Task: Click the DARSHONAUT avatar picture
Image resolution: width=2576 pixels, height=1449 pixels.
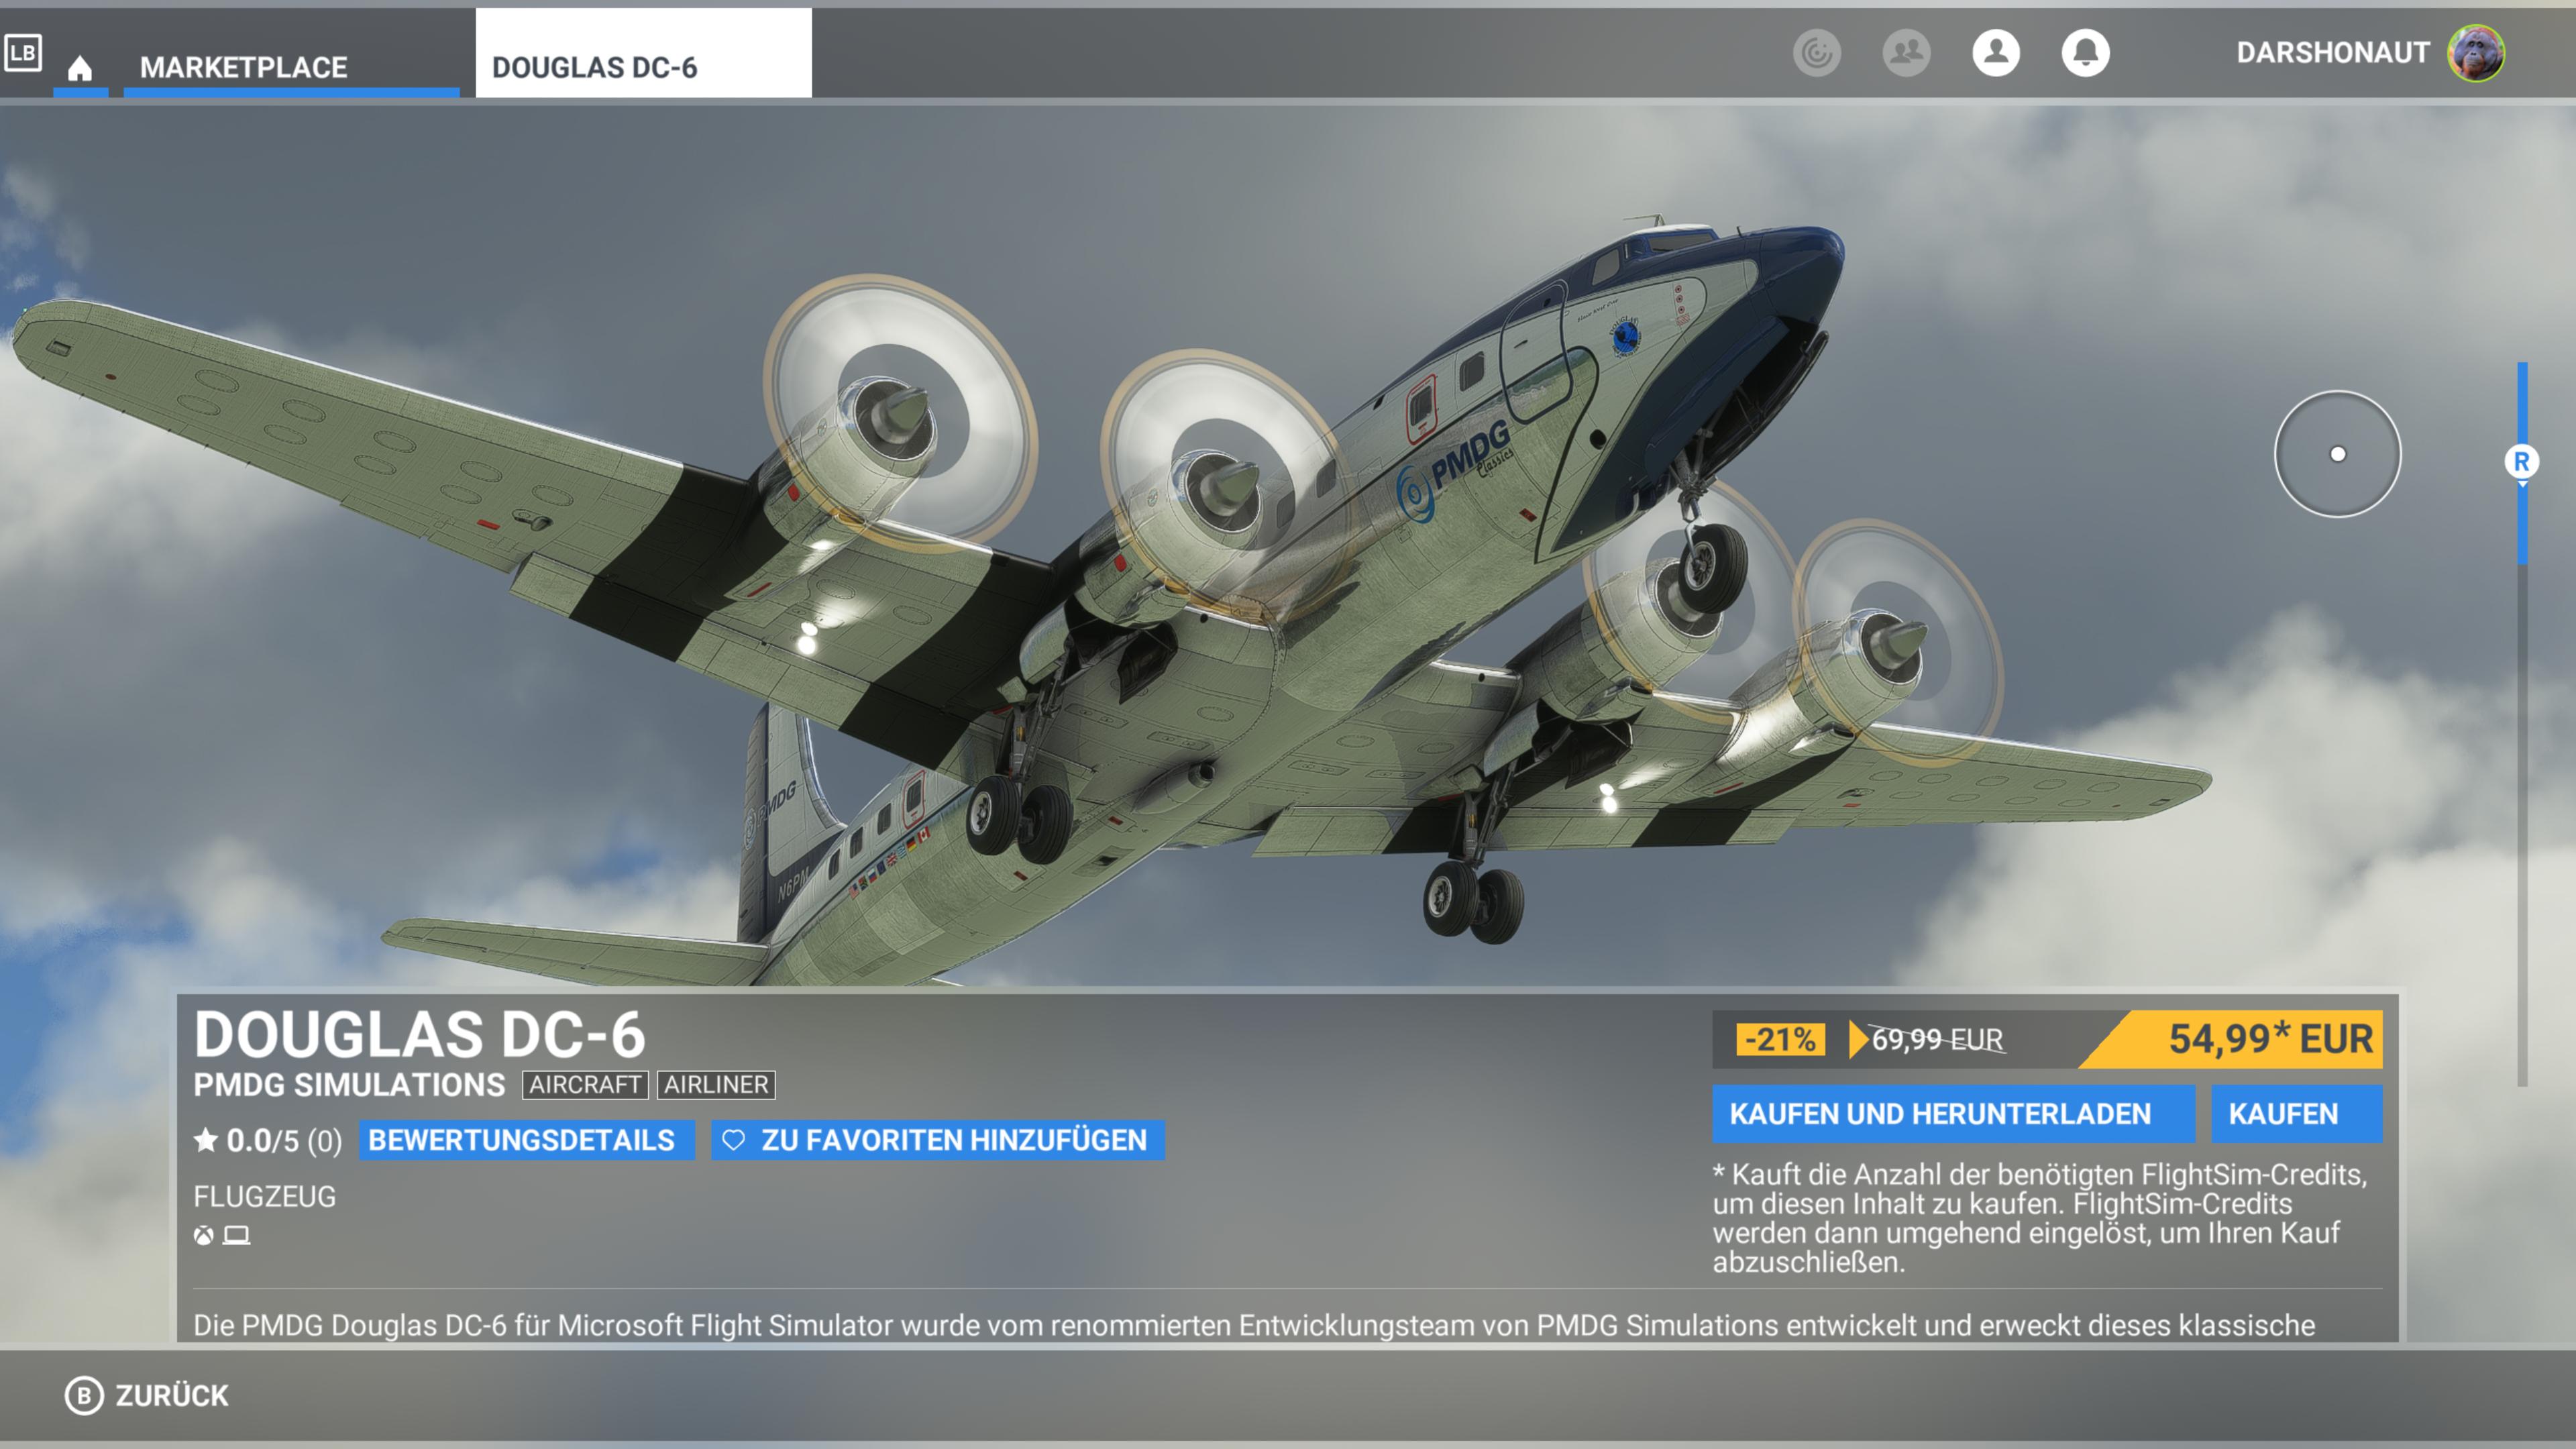Action: (x=2476, y=52)
